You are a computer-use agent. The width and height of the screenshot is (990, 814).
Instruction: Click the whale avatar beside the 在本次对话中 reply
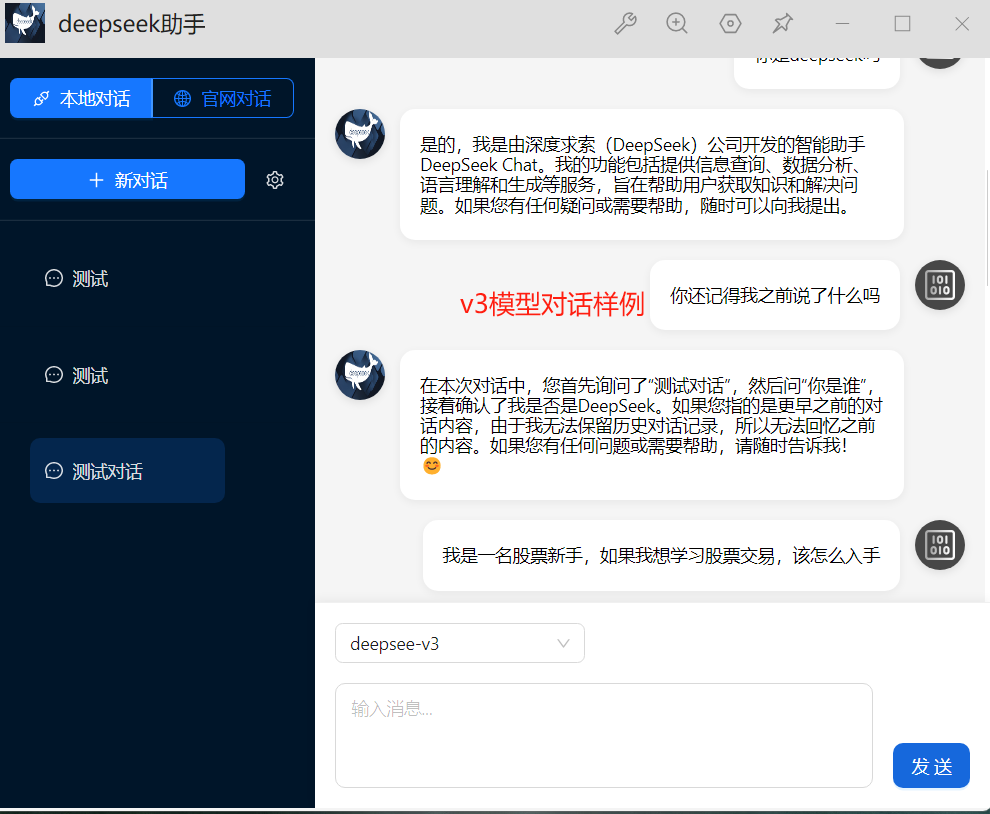(x=360, y=375)
